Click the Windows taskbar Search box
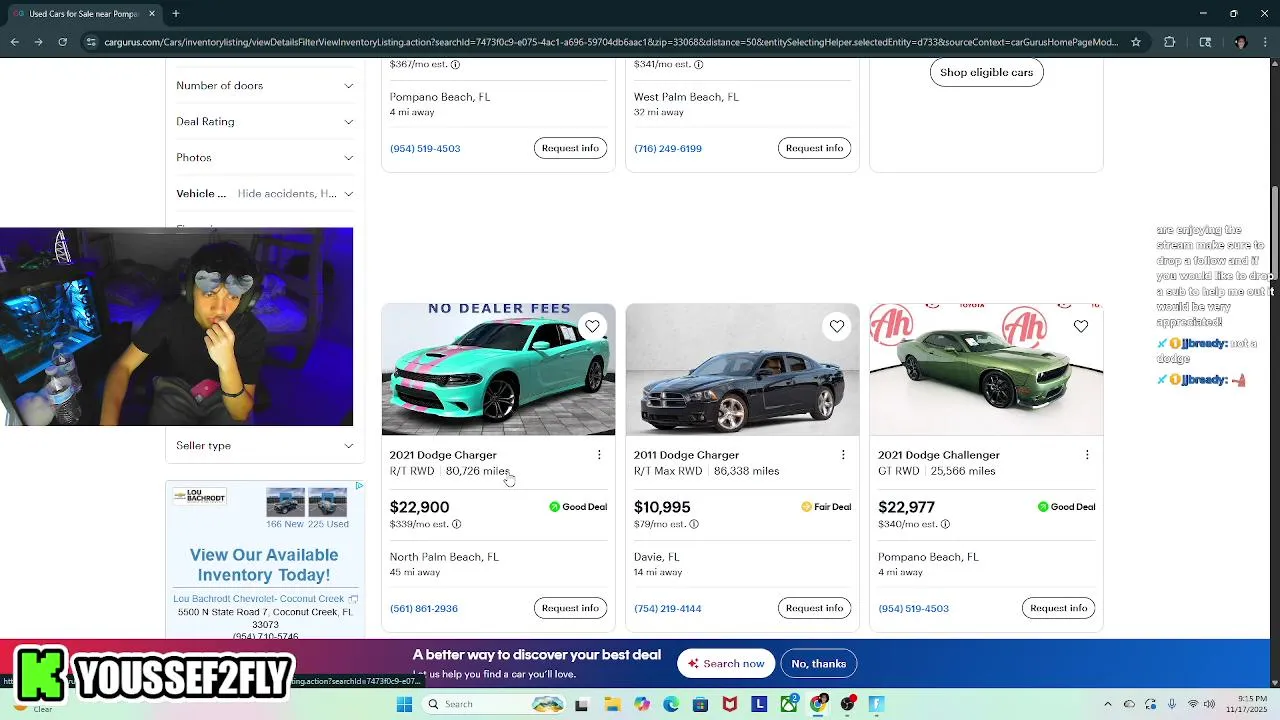Screen dimensions: 1280x720 [x=494, y=704]
